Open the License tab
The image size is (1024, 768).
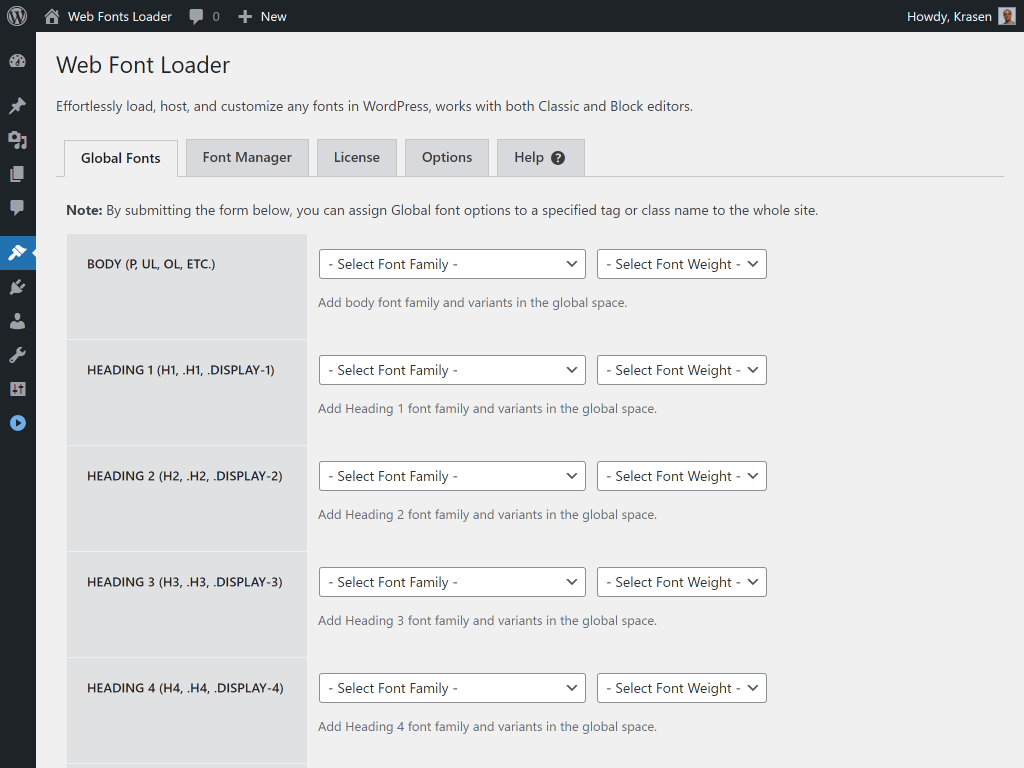357,157
